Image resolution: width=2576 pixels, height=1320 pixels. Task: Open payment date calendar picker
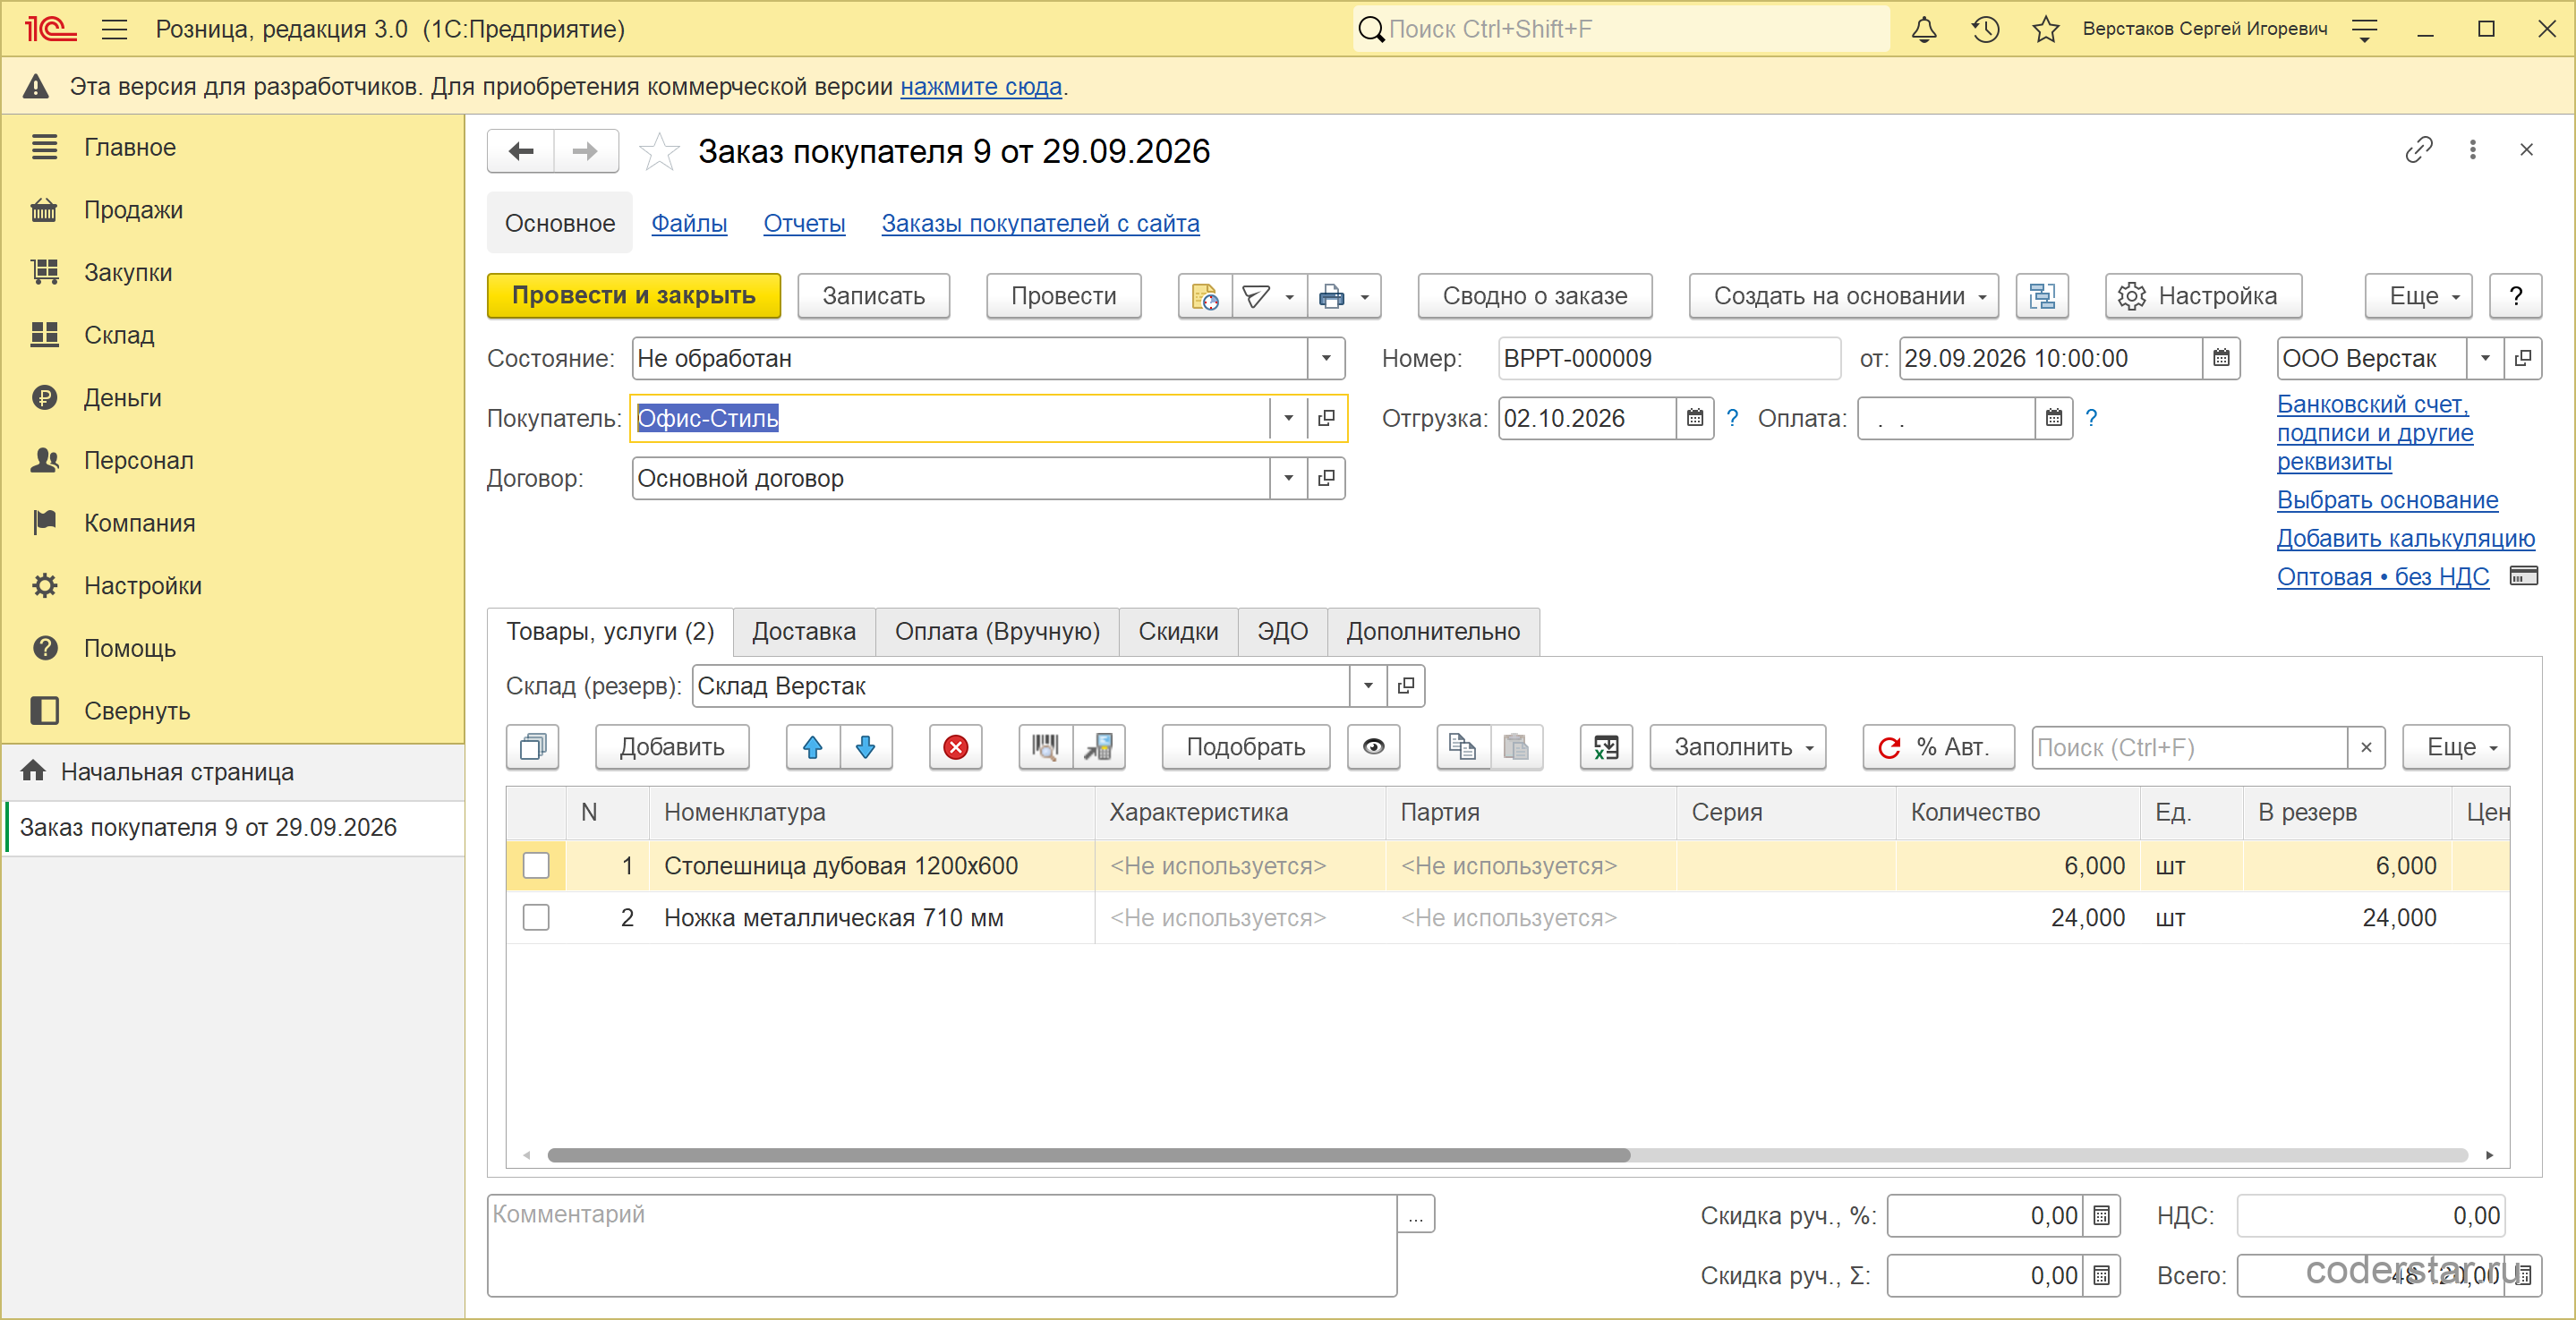(x=2054, y=418)
